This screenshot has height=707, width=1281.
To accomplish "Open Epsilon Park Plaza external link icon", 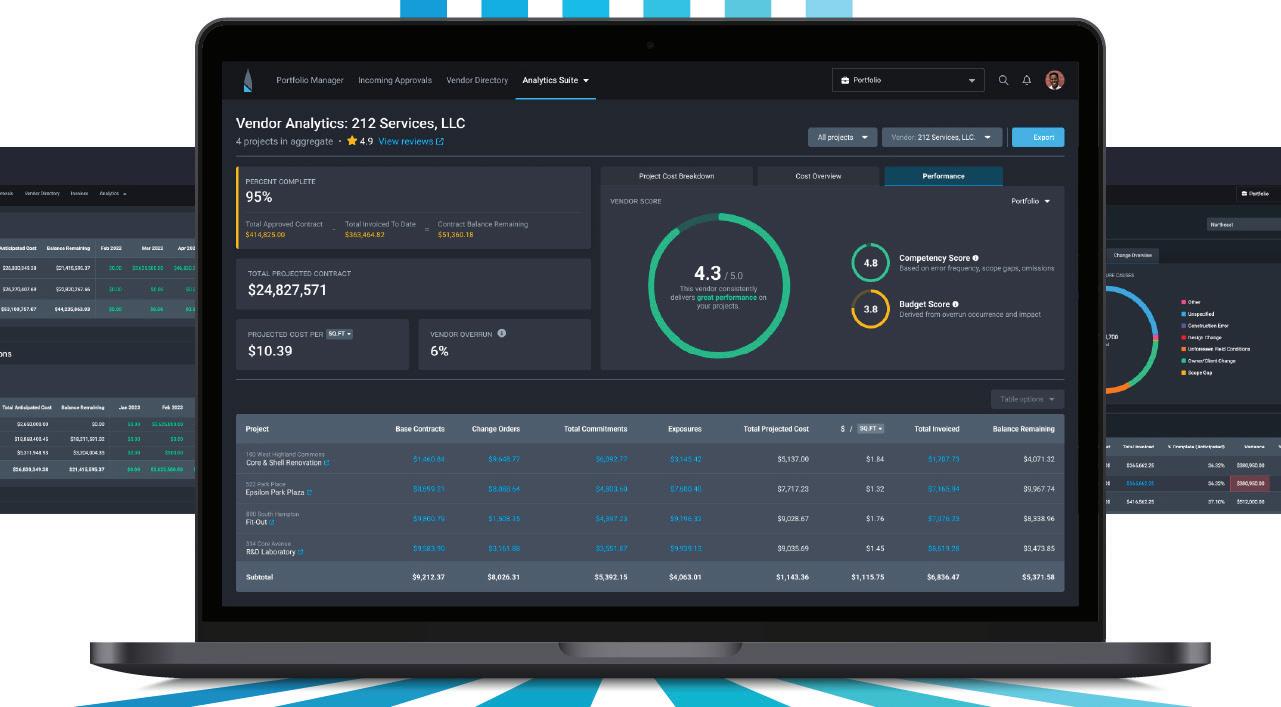I will (x=309, y=493).
